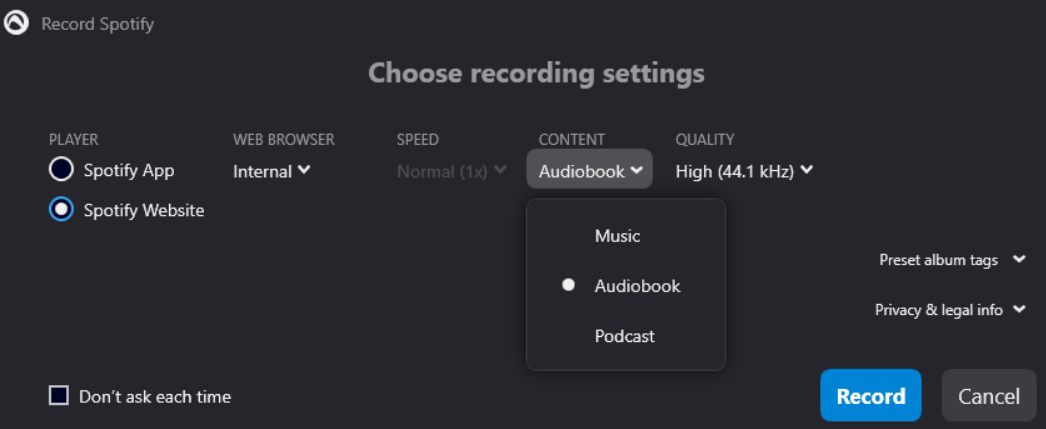This screenshot has height=429, width=1046.
Task: Open the Quality High (44.1 kHz) dropdown
Action: [x=744, y=171]
